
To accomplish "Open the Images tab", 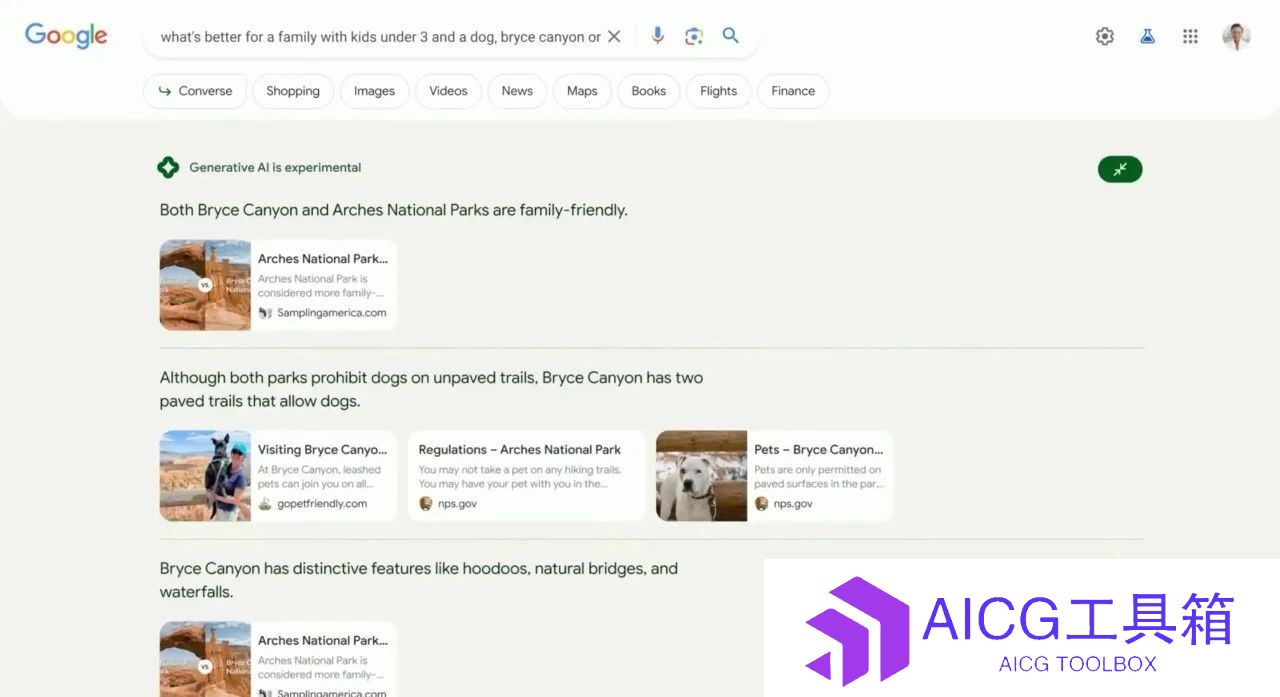I will coord(374,91).
